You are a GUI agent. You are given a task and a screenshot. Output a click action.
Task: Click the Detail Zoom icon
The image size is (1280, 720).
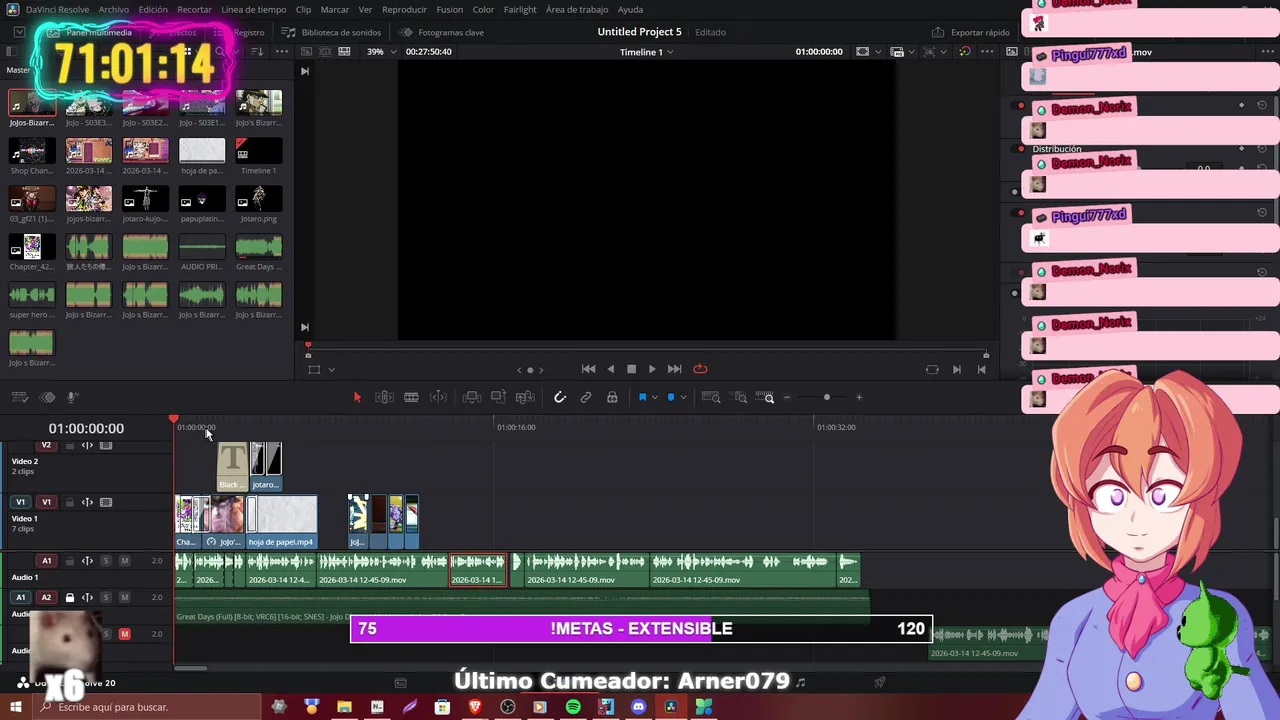click(x=740, y=397)
